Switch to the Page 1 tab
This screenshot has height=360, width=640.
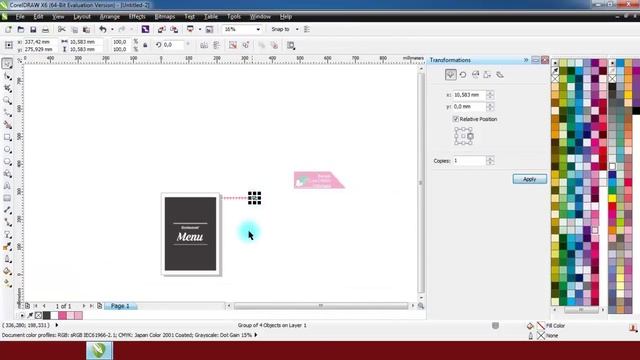pos(120,306)
